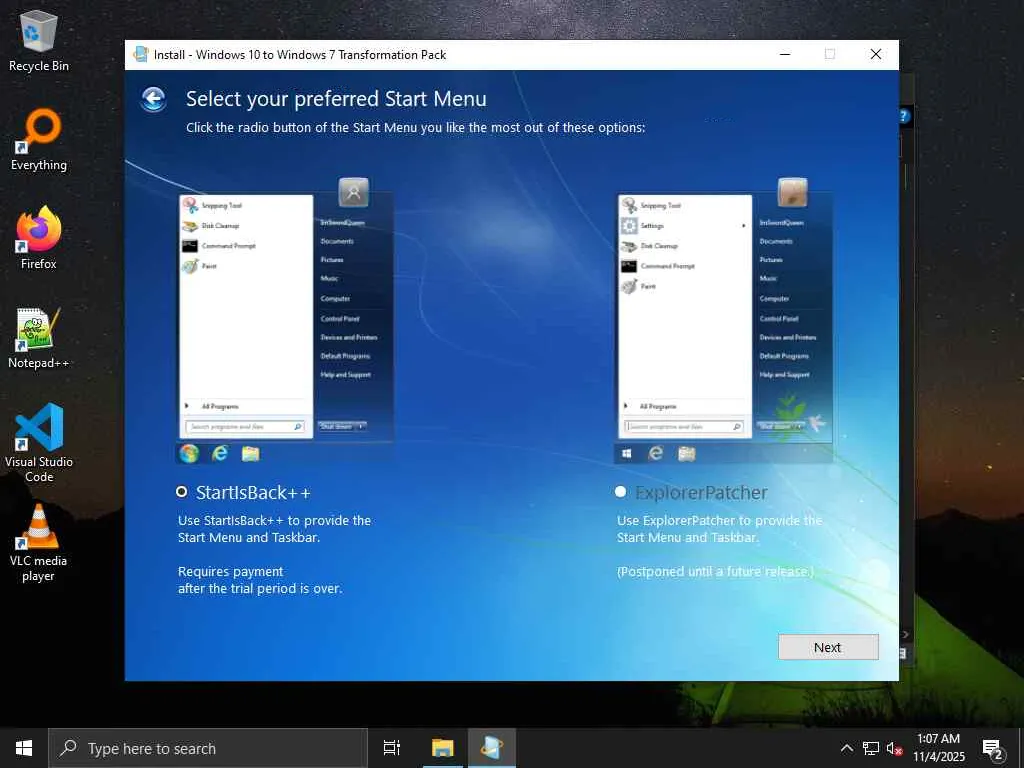Open the Everything desktop shortcut

pyautogui.click(x=39, y=140)
